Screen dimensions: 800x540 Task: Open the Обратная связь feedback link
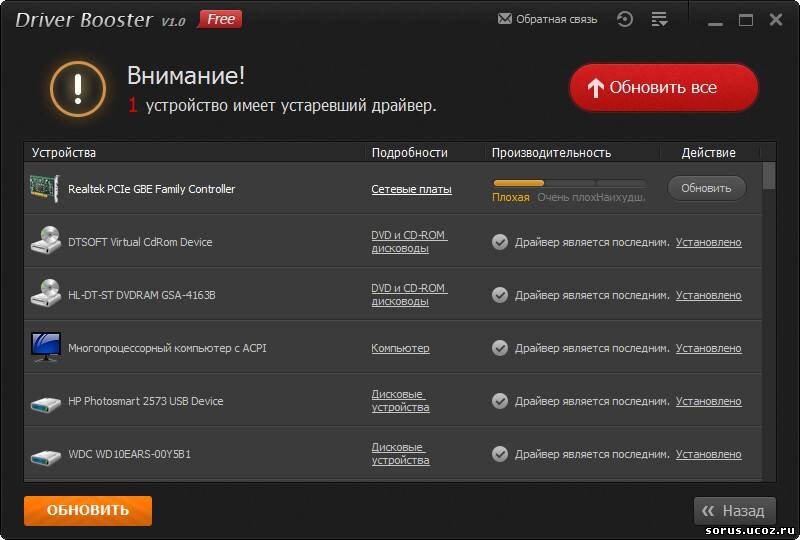(x=556, y=19)
